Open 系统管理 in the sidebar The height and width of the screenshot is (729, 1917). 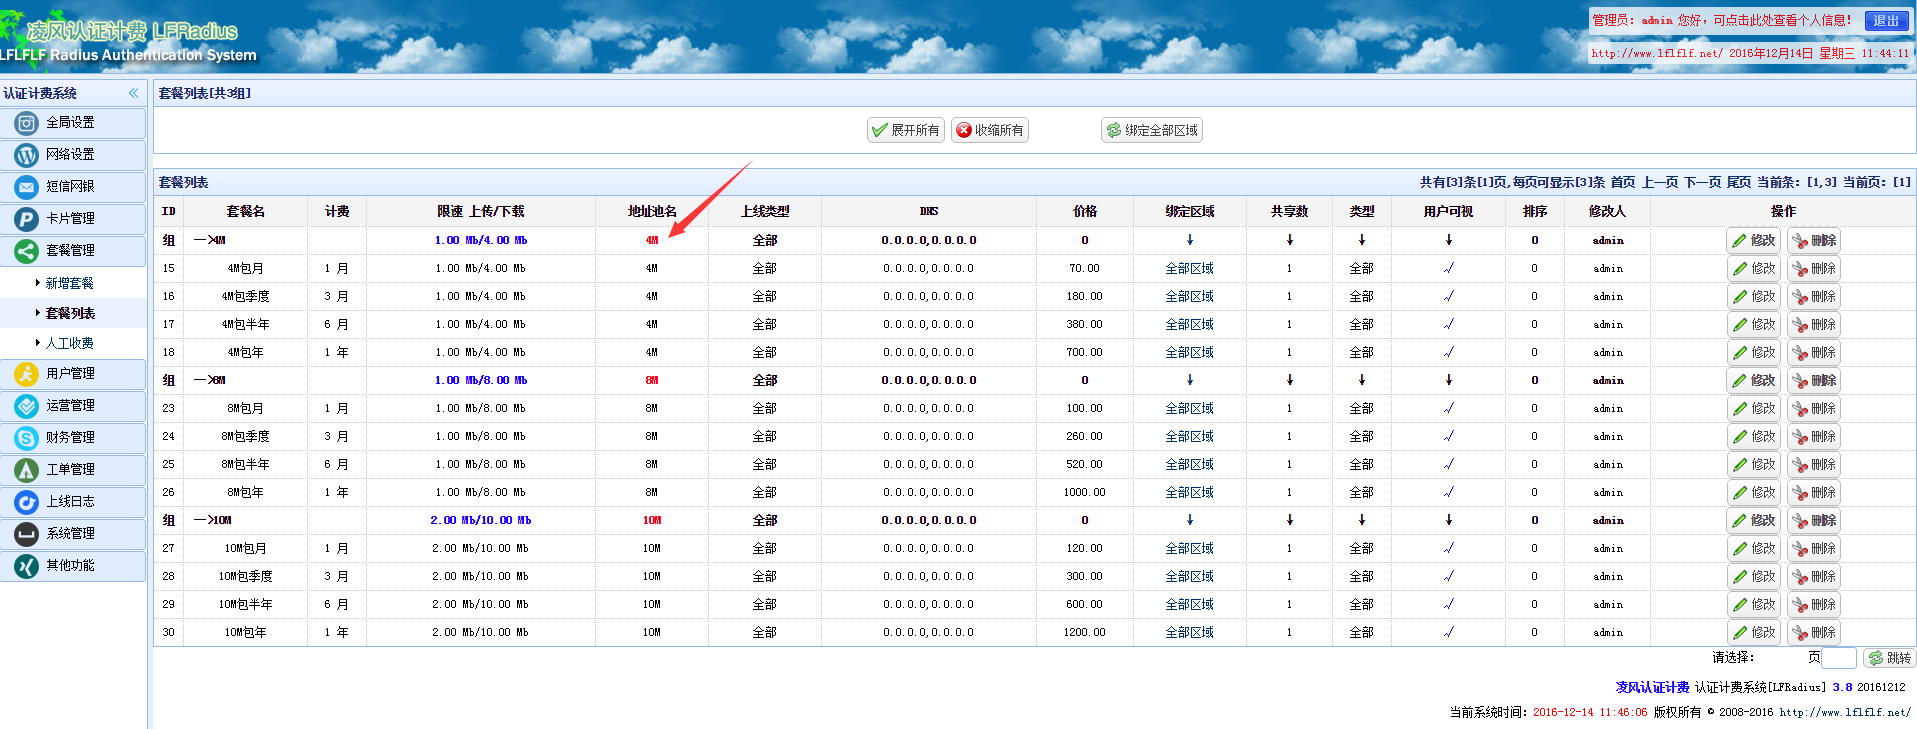click(x=70, y=534)
